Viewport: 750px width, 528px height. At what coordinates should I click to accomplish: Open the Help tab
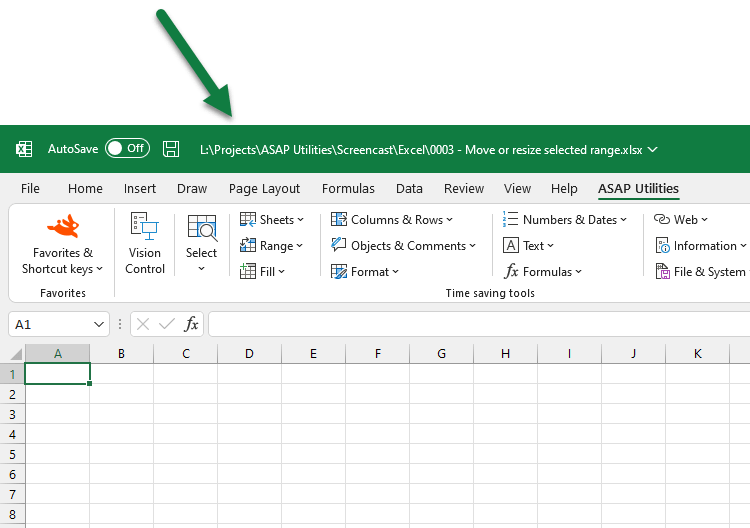pos(564,188)
